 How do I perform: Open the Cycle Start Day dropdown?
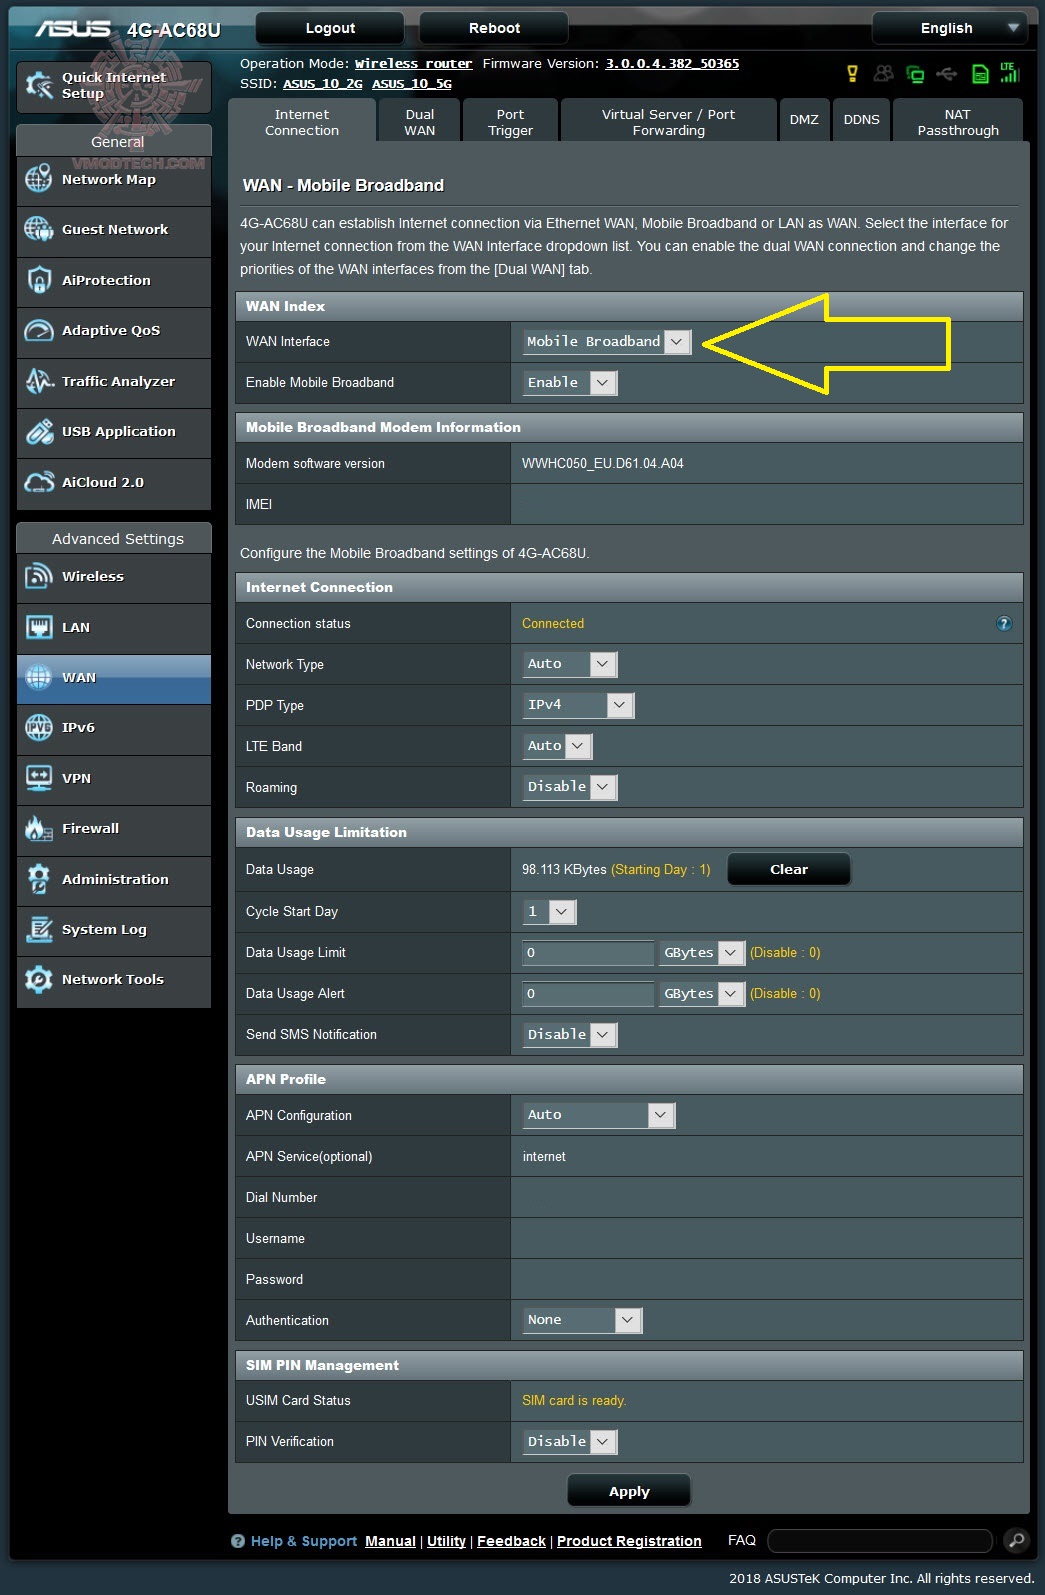click(x=549, y=912)
